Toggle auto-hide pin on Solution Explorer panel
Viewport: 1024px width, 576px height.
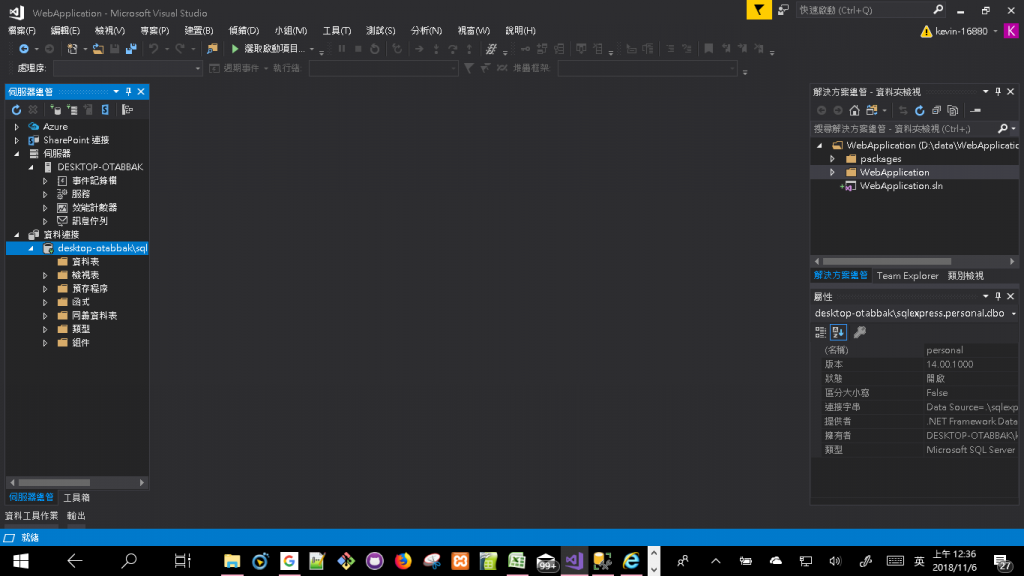(998, 91)
